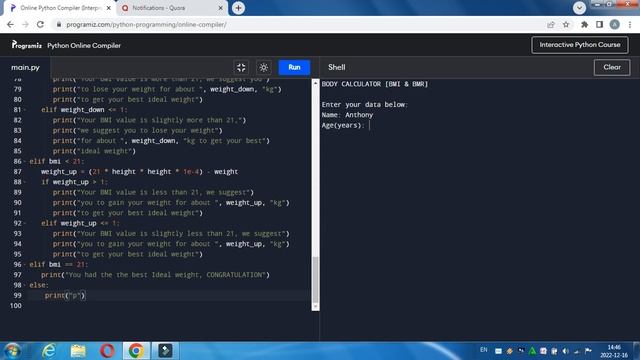Image resolution: width=640 pixels, height=360 pixels.
Task: Click the Chrome taskbar icon
Action: coord(136,351)
